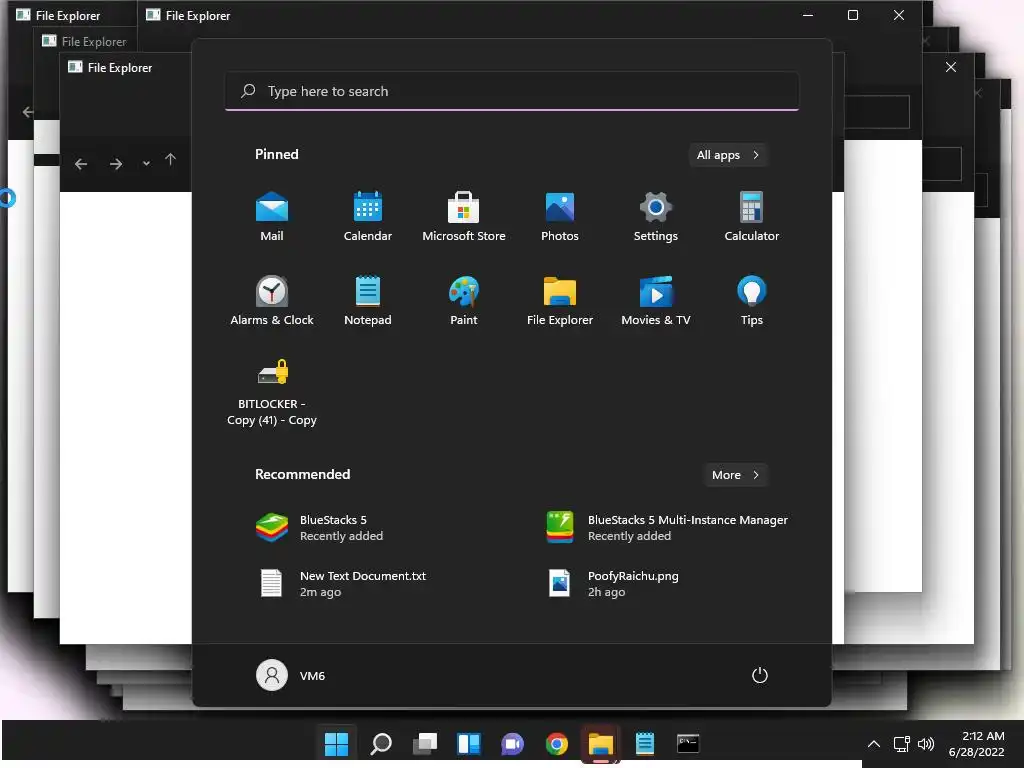The image size is (1024, 768).
Task: Open taskbar Search magnifier
Action: tap(381, 743)
